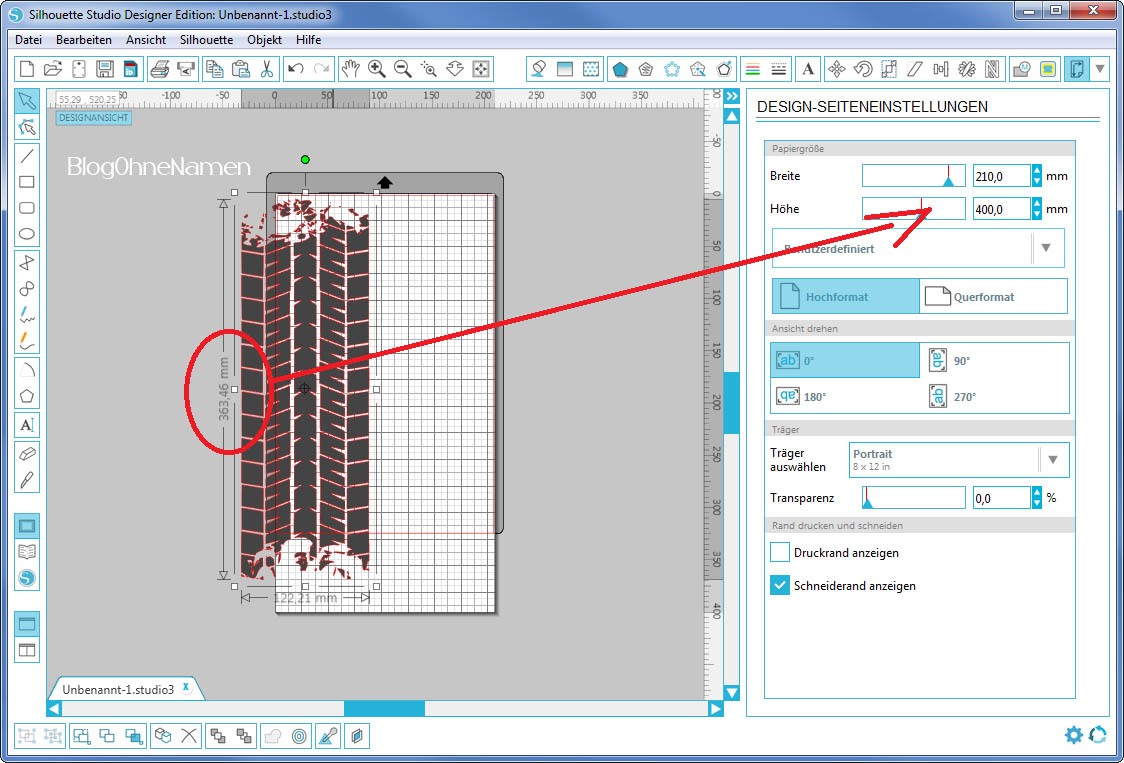This screenshot has width=1124, height=763.
Task: Select the Eraser tool
Action: click(27, 453)
